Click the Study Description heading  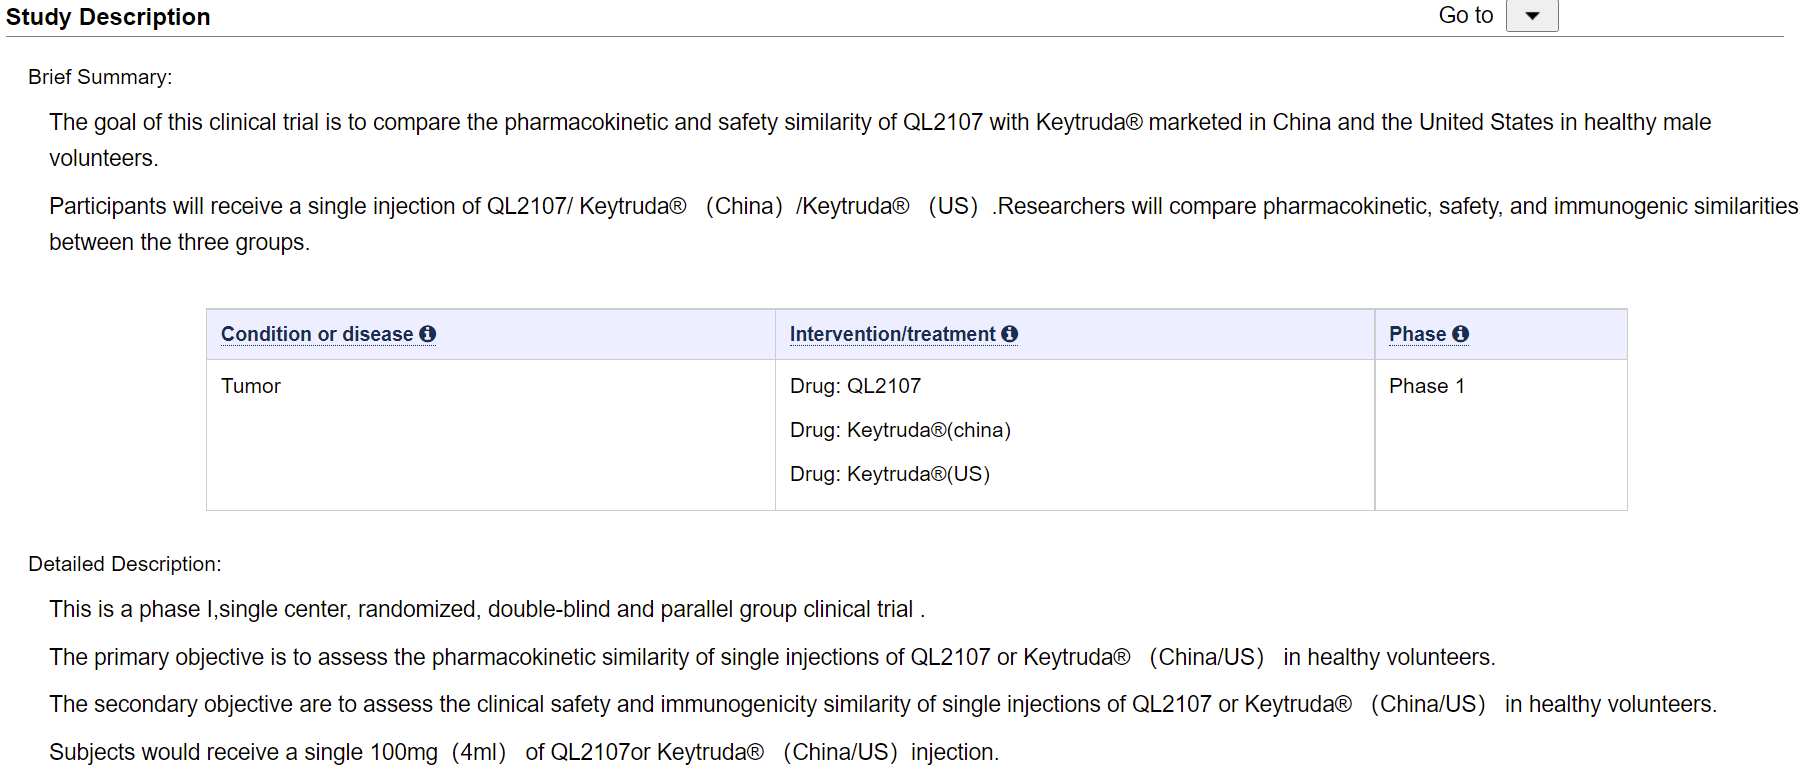point(108,17)
